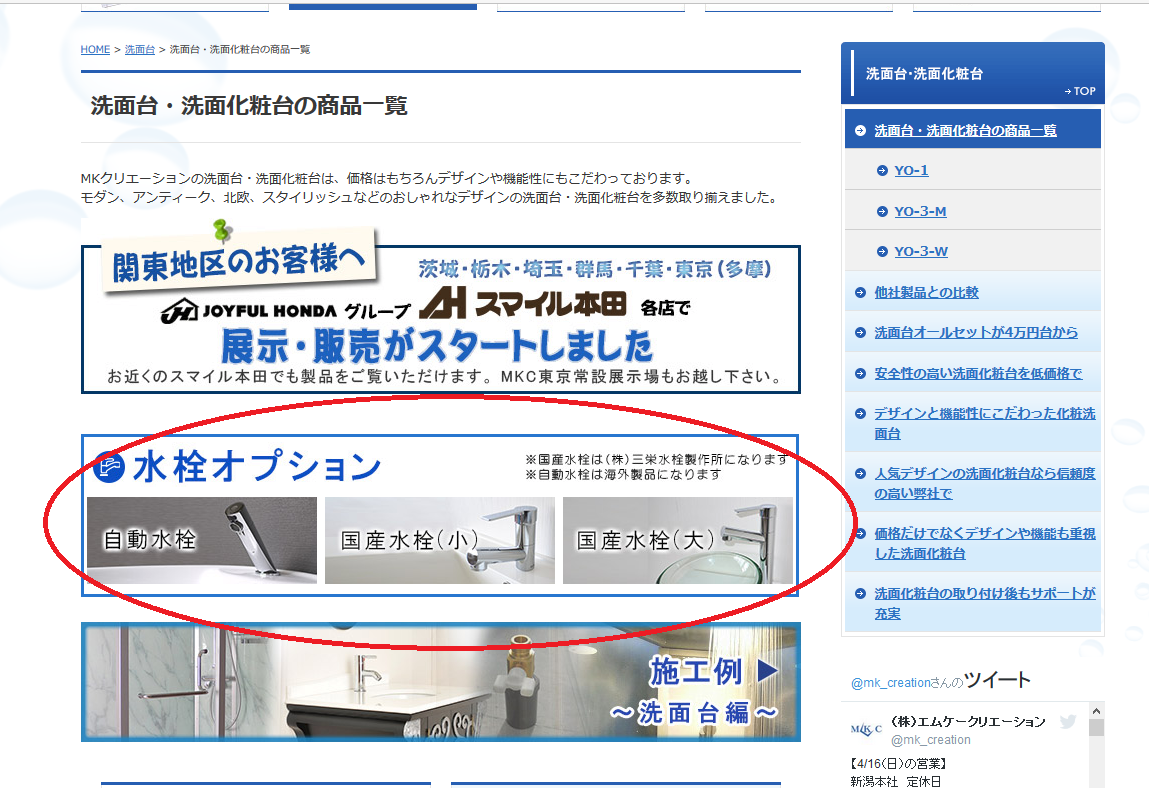Screen dimensions: 1149x788
Task: Open 洗面台オールセットが4万円台から link
Action: [x=976, y=332]
